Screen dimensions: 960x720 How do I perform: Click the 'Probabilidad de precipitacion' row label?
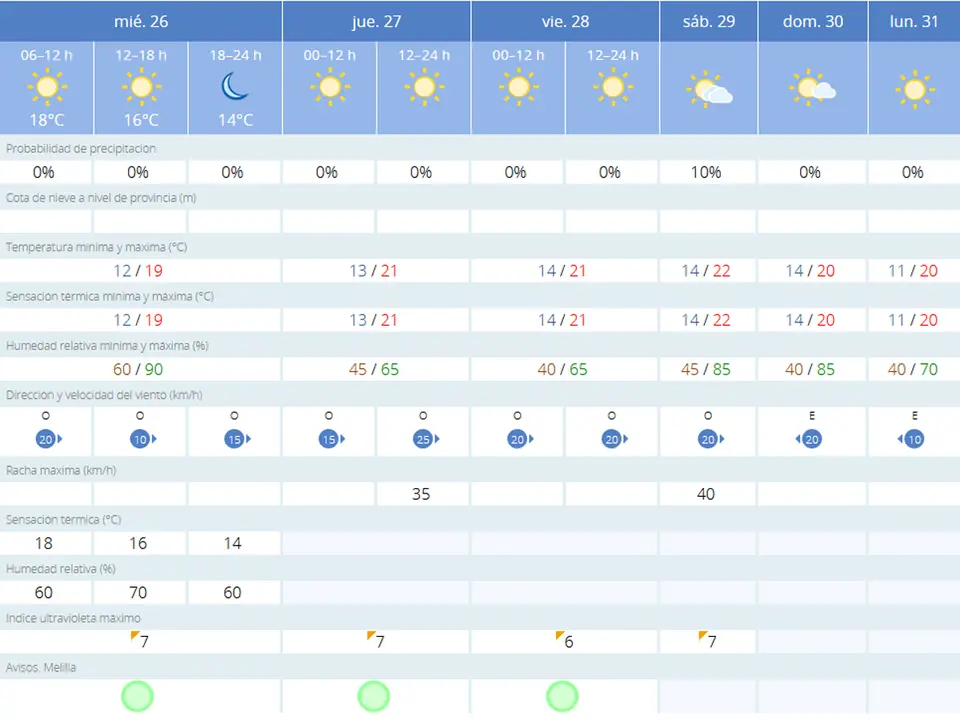point(81,149)
